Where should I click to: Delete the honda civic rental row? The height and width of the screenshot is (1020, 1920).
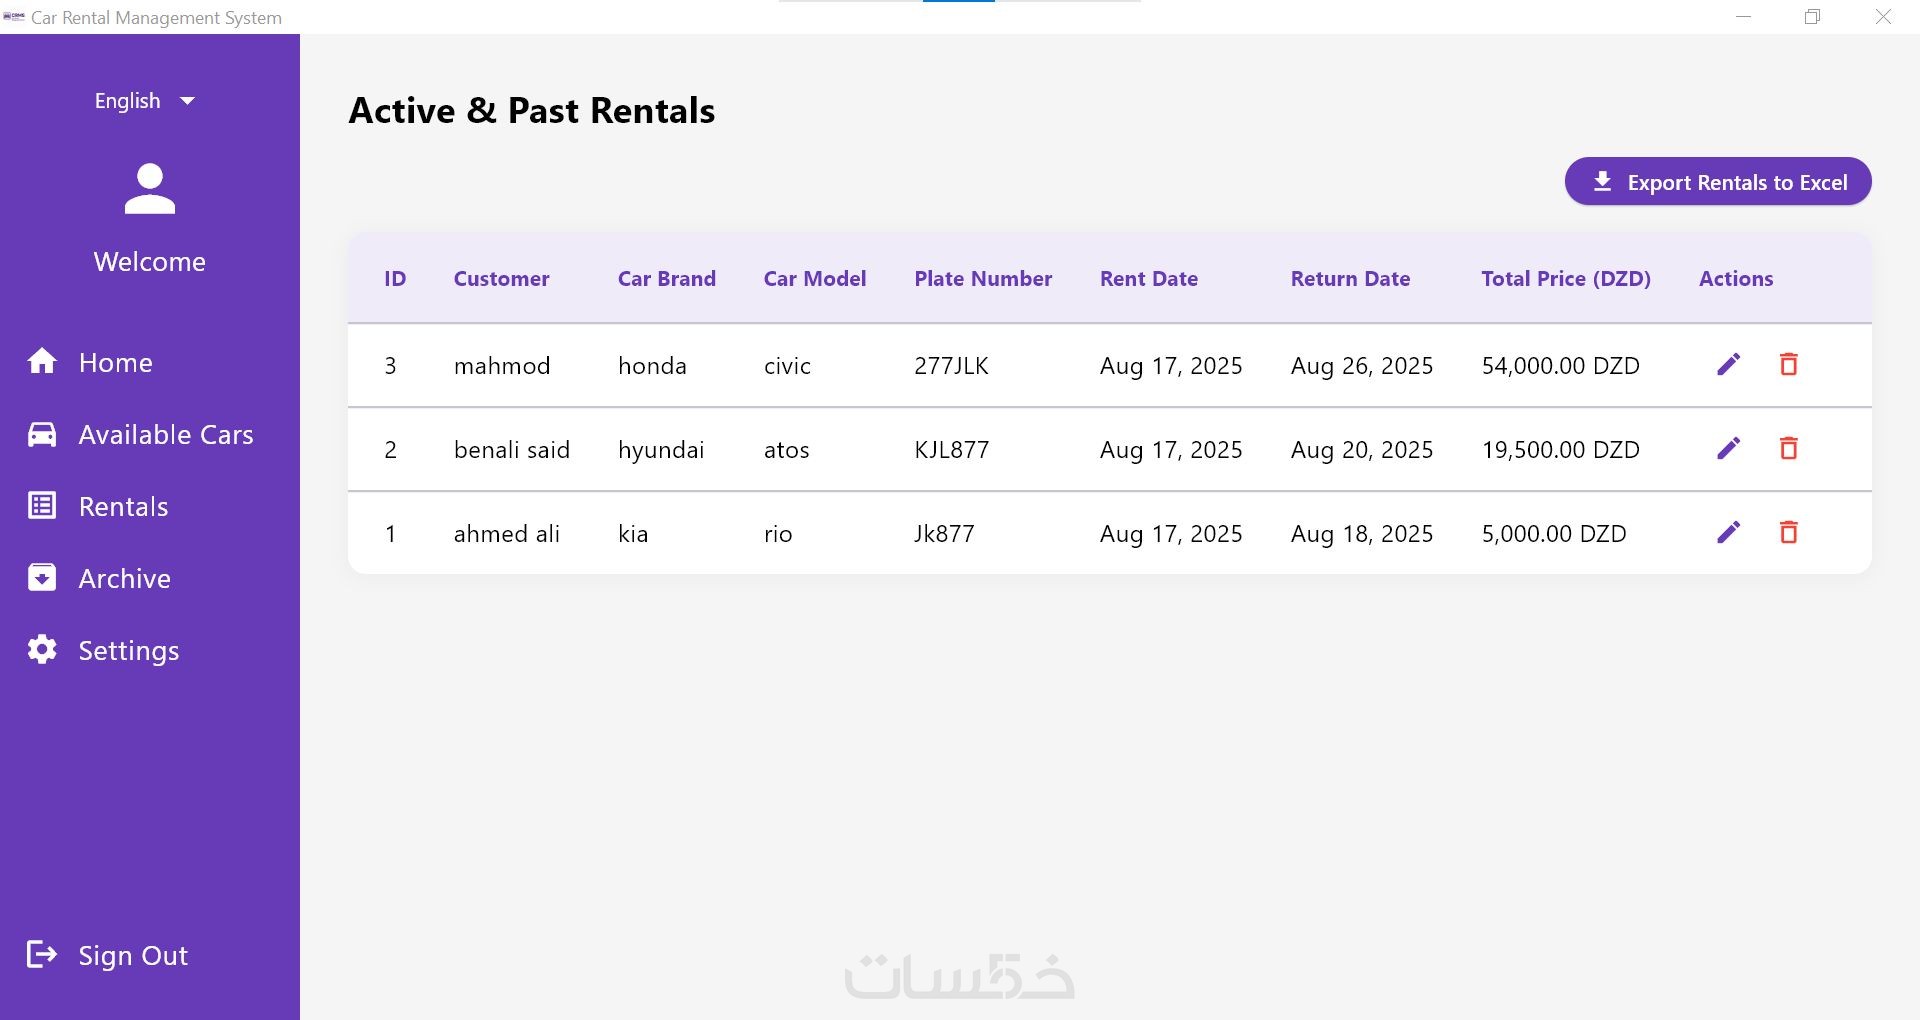click(1788, 365)
